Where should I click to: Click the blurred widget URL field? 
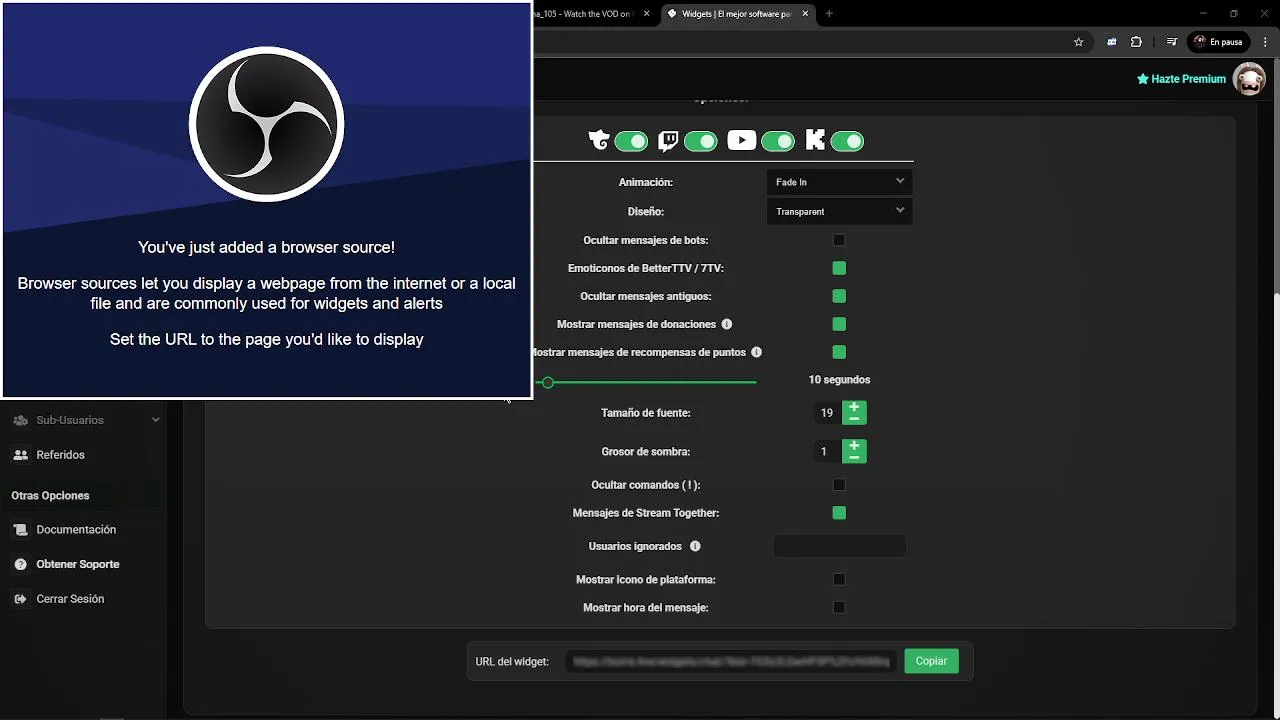click(x=731, y=661)
